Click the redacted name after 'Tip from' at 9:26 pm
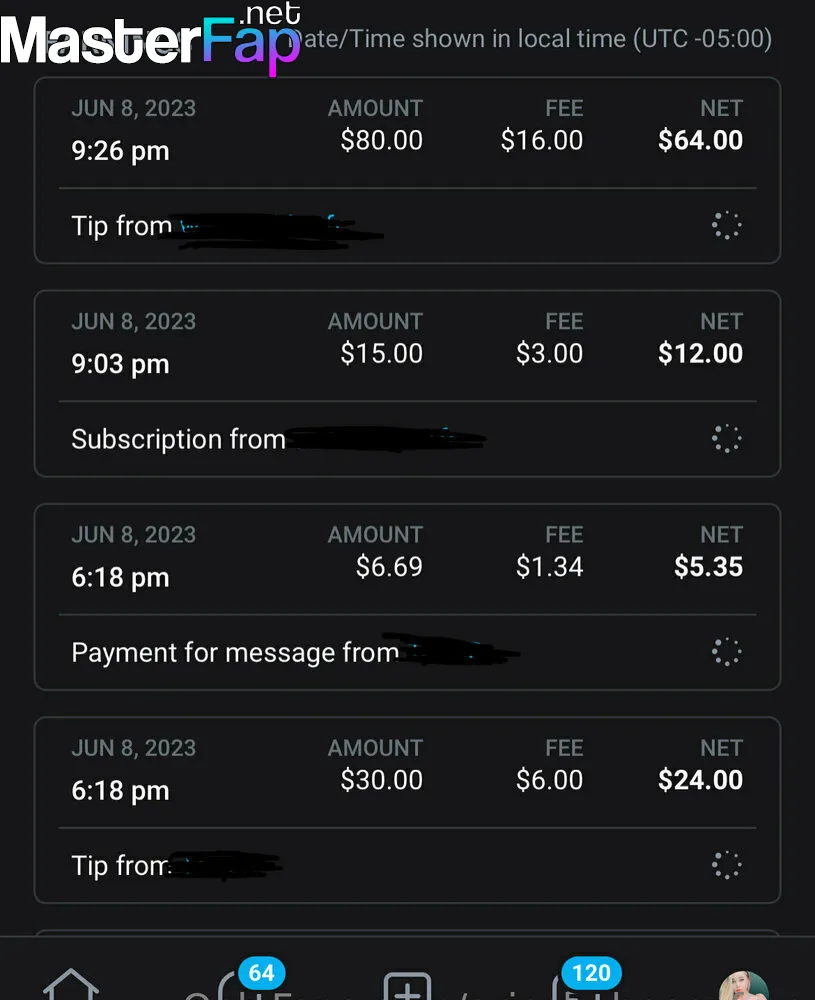The image size is (815, 1000). click(x=281, y=230)
